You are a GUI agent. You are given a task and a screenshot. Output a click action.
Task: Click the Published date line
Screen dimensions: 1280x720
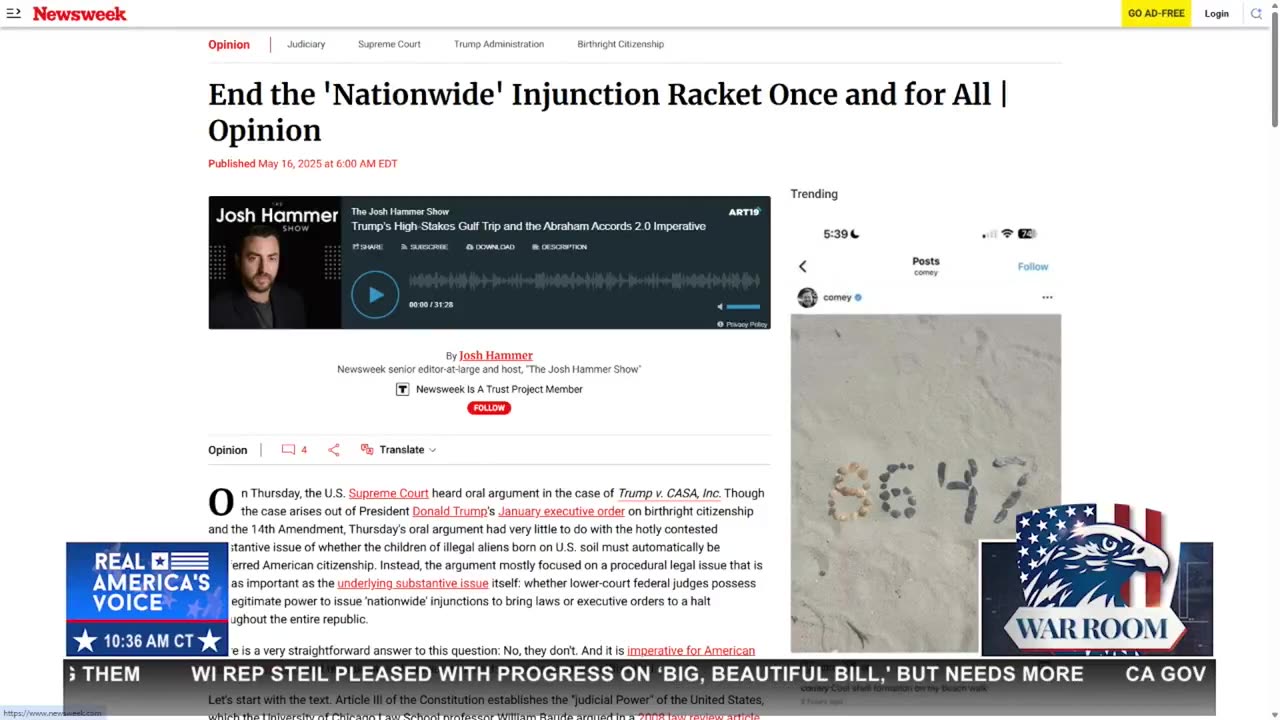(x=303, y=164)
